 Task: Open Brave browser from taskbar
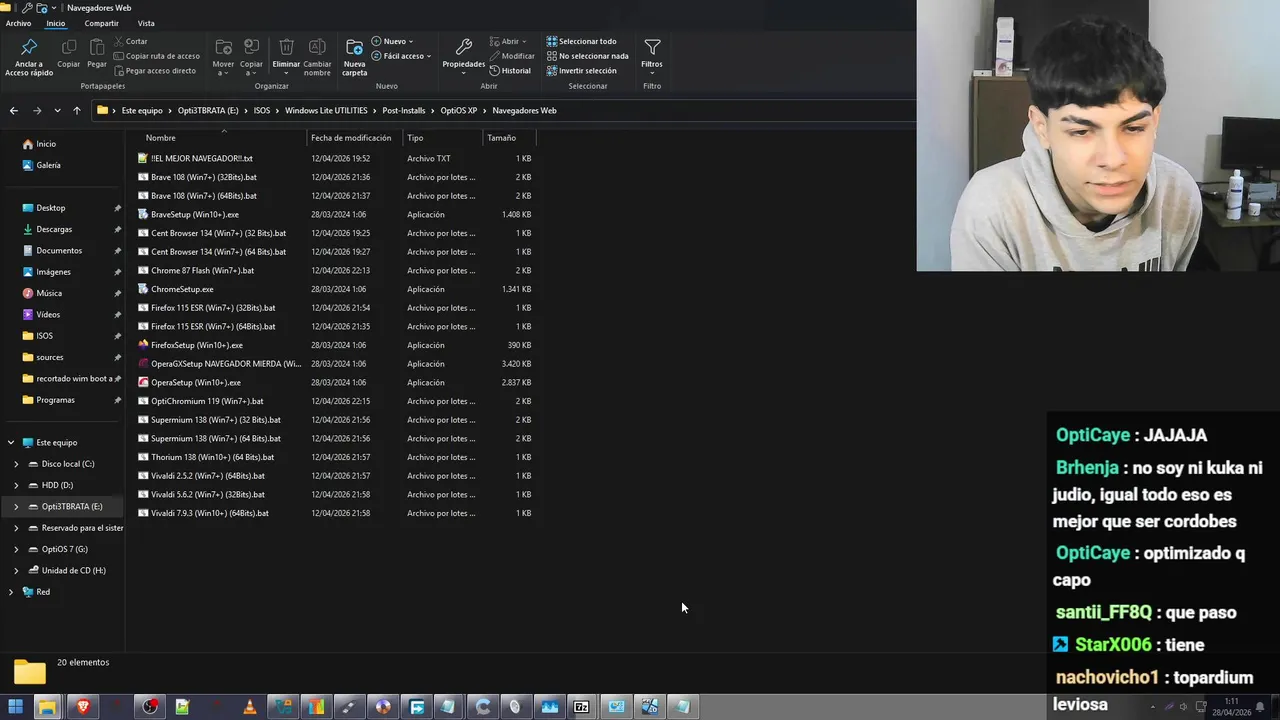(82, 707)
